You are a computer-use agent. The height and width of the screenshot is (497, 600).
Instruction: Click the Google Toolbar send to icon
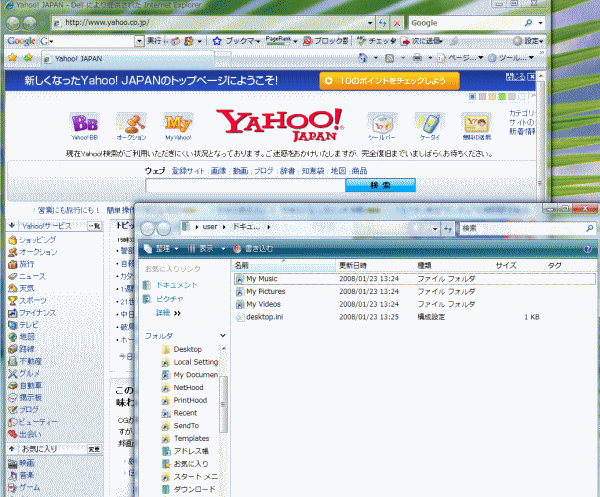click(405, 41)
